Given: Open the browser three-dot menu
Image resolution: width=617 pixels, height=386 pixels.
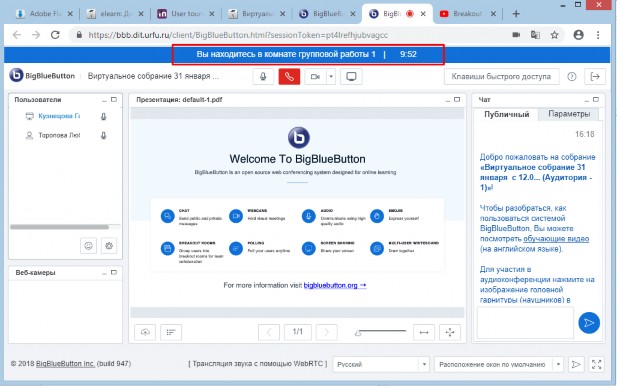Looking at the screenshot, I should [x=598, y=35].
